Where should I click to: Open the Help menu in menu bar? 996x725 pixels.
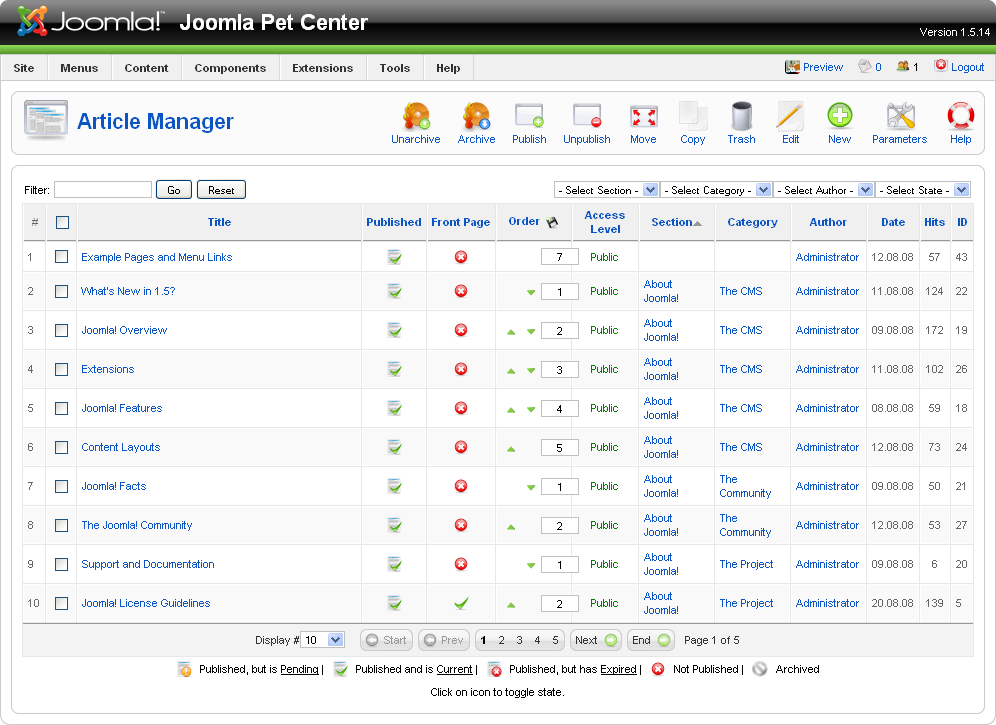[x=448, y=68]
